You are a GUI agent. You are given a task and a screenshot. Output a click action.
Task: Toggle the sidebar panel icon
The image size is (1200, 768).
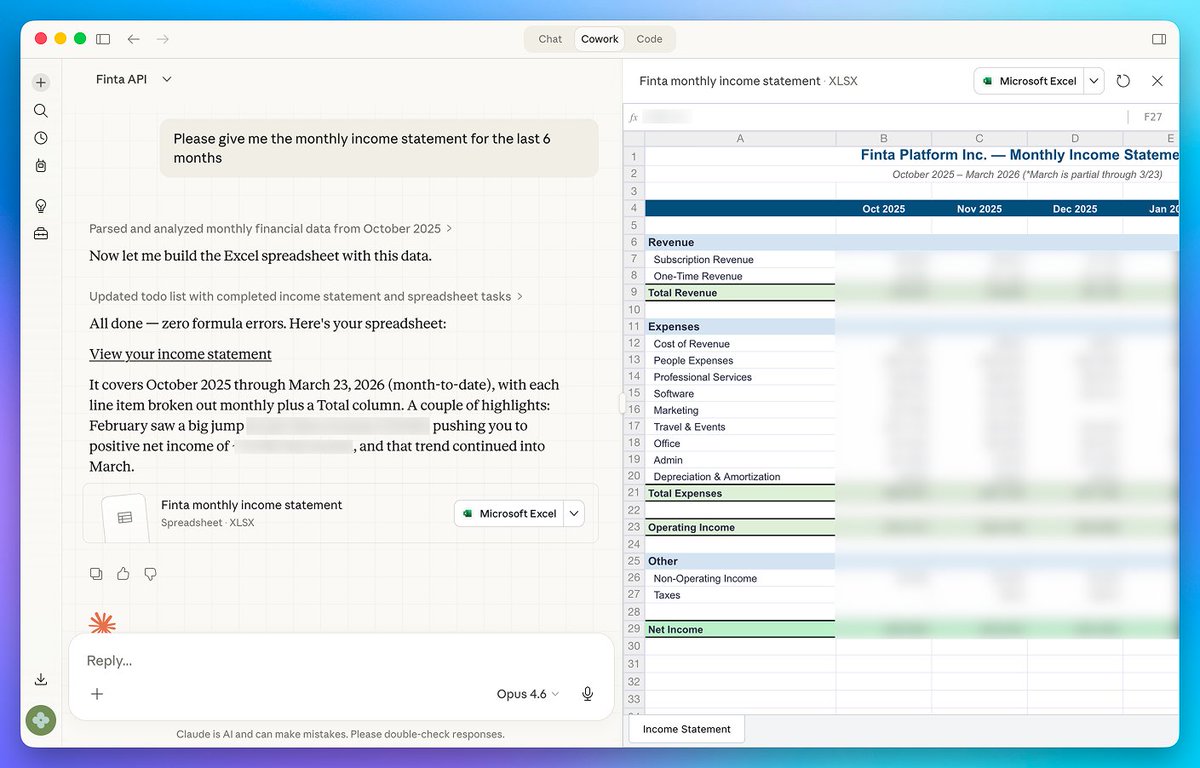pos(103,39)
